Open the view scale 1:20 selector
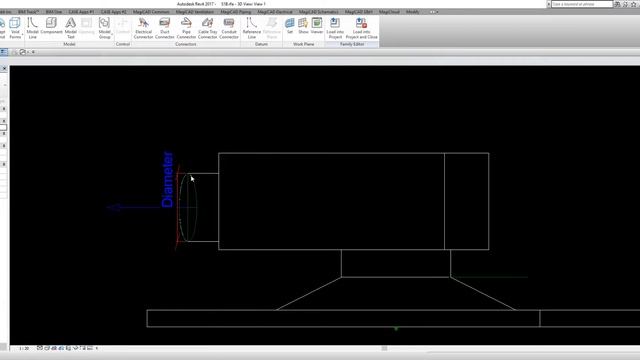 [24, 348]
